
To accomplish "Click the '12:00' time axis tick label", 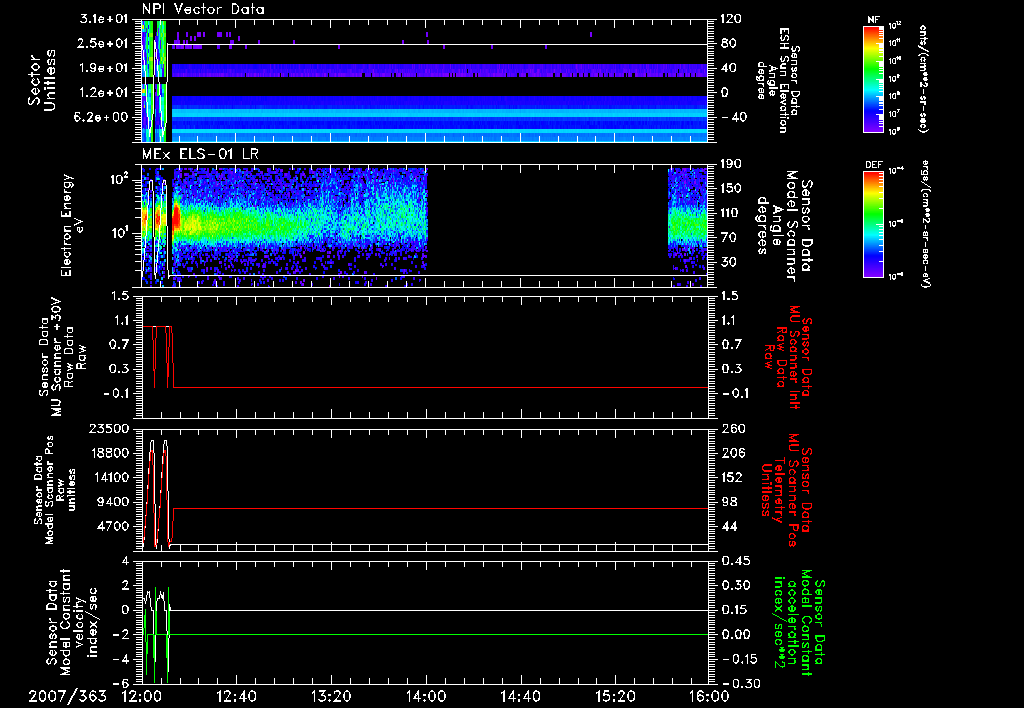I will 142,696.
